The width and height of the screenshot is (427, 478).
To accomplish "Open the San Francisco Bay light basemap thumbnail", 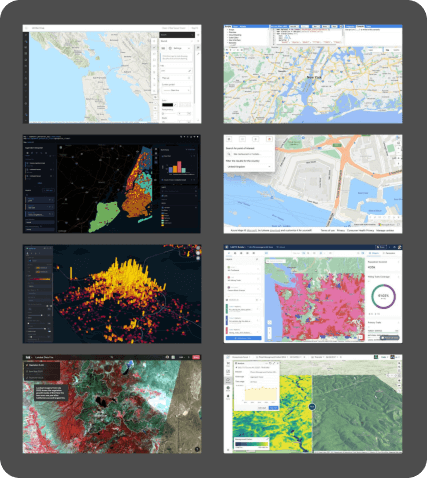I will [112, 74].
